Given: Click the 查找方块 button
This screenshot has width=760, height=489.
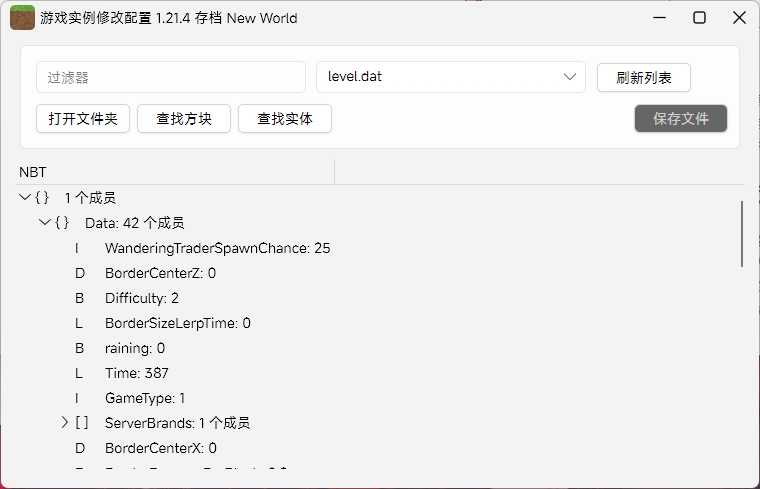Looking at the screenshot, I should coord(184,119).
